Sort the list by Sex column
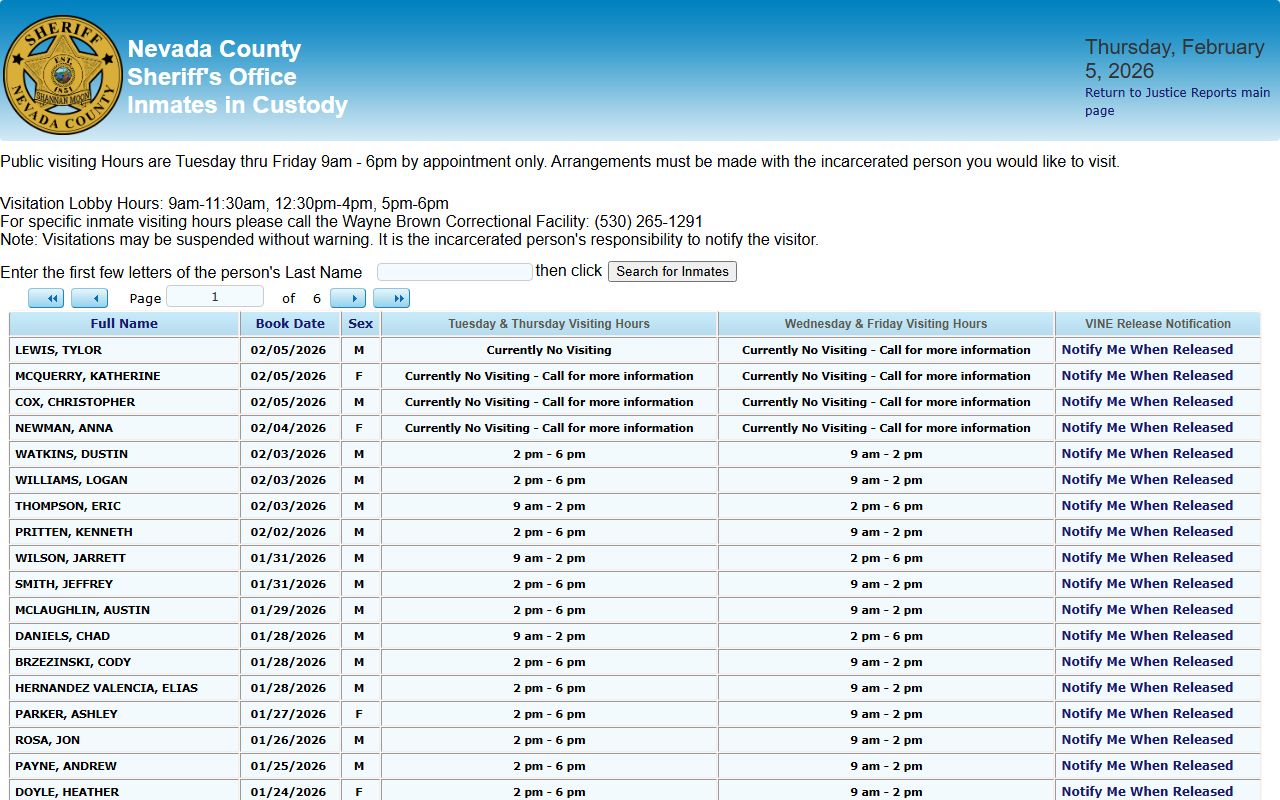This screenshot has width=1280, height=800. click(x=360, y=324)
